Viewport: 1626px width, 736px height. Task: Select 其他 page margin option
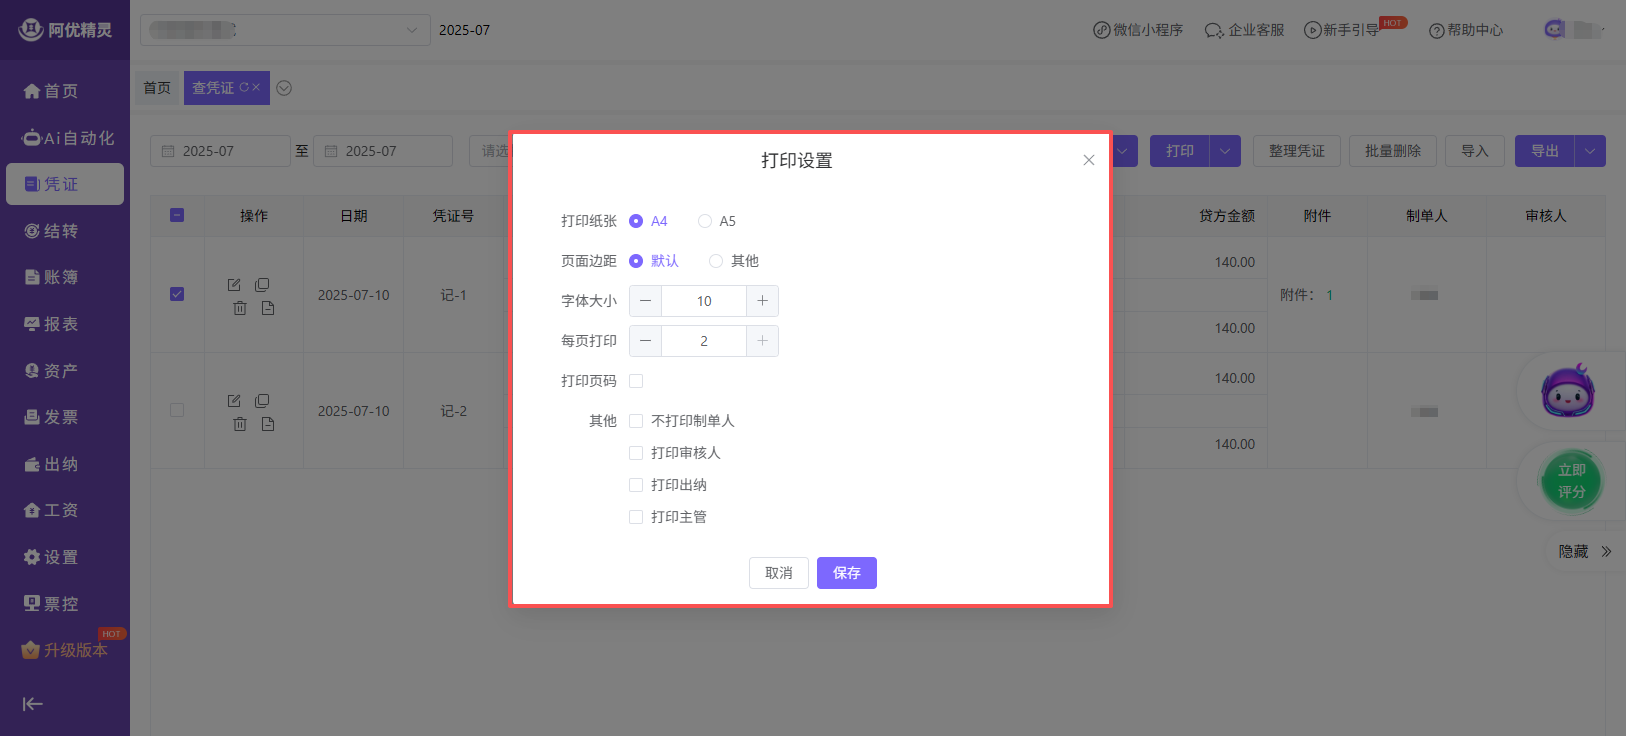click(716, 261)
